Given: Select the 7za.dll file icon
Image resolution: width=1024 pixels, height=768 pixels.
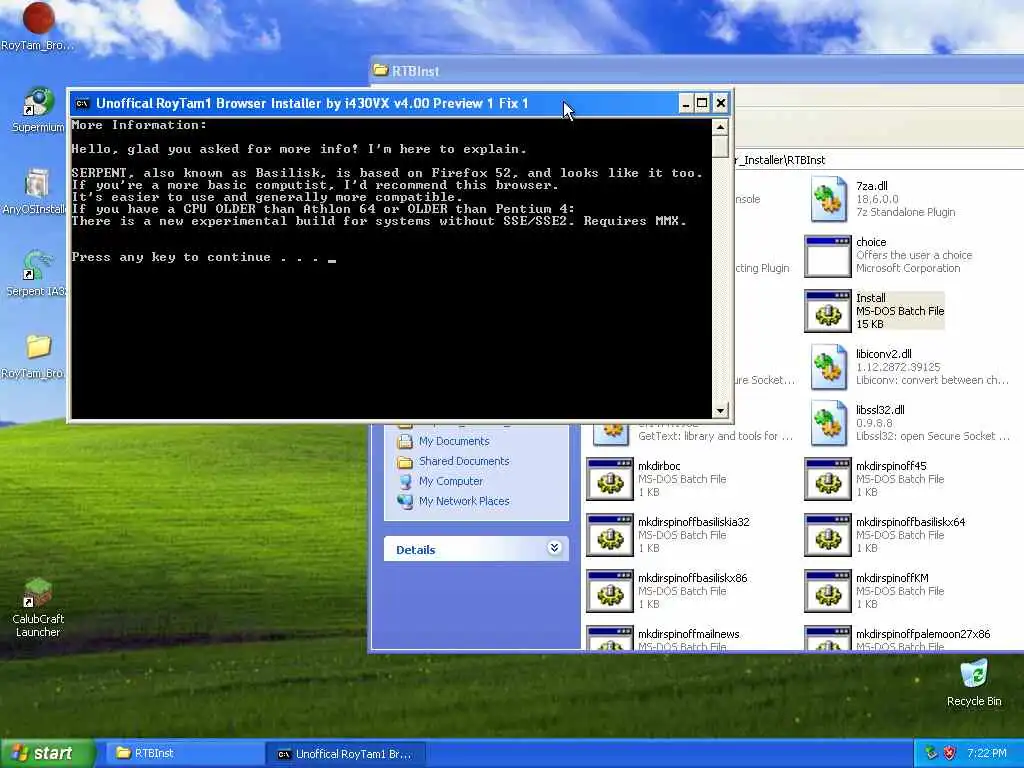Looking at the screenshot, I should pos(828,199).
